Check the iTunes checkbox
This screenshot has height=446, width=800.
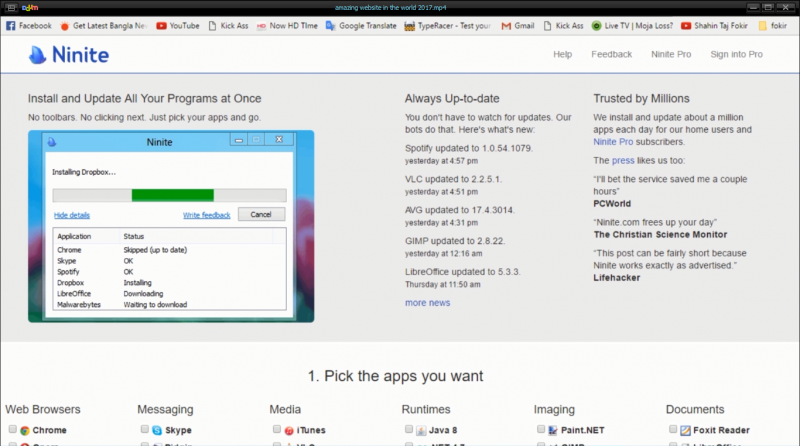click(x=277, y=429)
